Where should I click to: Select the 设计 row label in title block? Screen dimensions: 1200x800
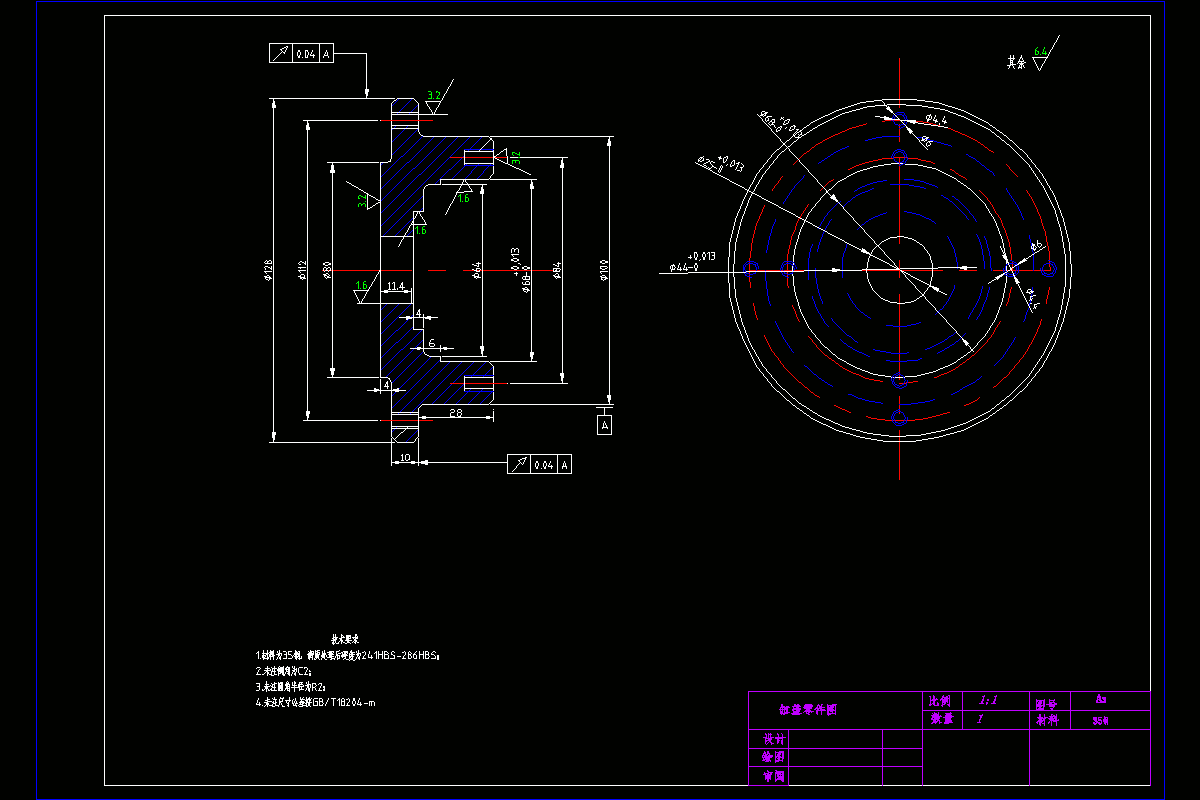tap(773, 739)
